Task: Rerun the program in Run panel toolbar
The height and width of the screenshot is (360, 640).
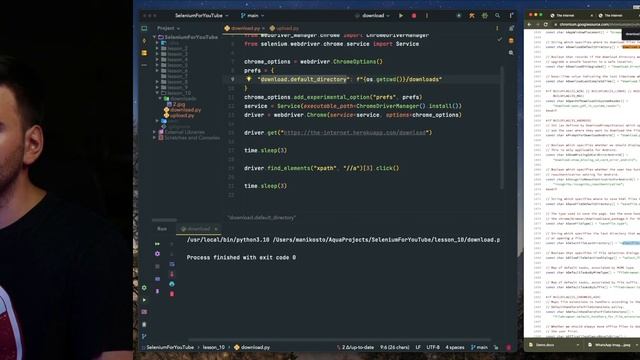Action: [x=158, y=244]
